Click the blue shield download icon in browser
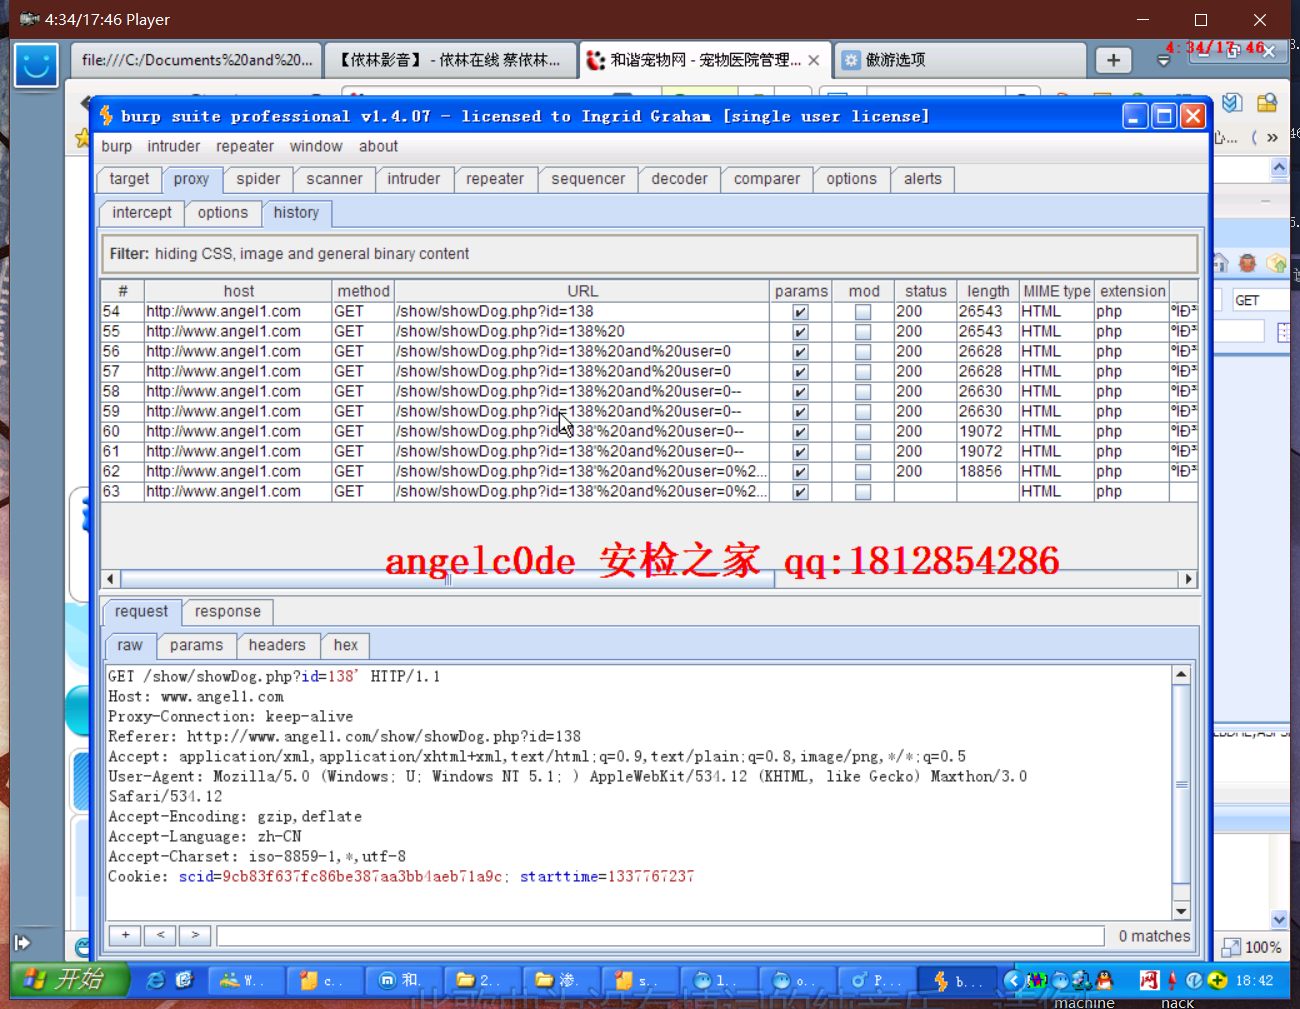 pos(1232,103)
